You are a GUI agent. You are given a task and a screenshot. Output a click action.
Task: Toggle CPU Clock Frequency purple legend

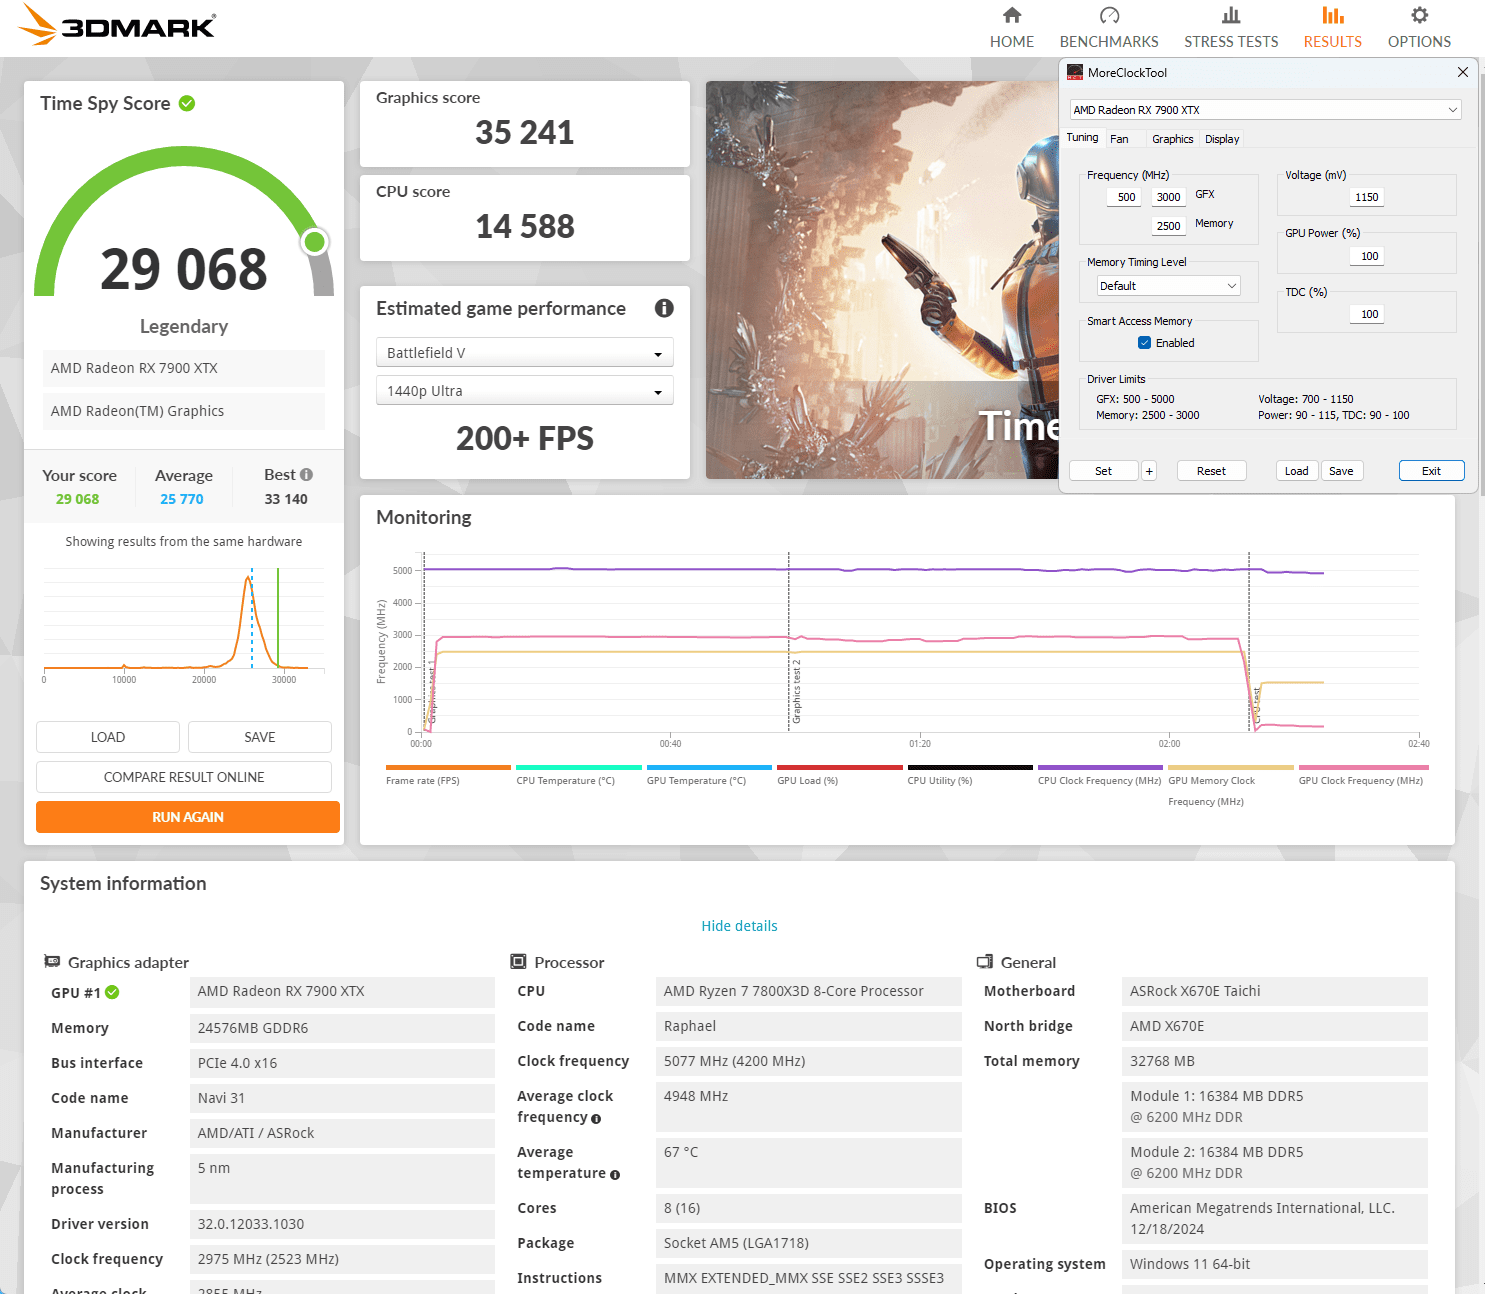(1100, 775)
